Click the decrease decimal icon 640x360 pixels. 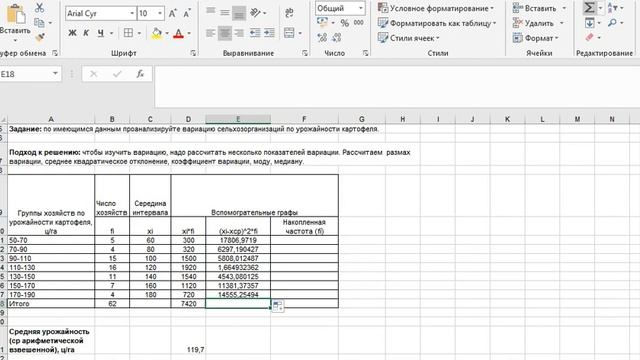pyautogui.click(x=337, y=38)
